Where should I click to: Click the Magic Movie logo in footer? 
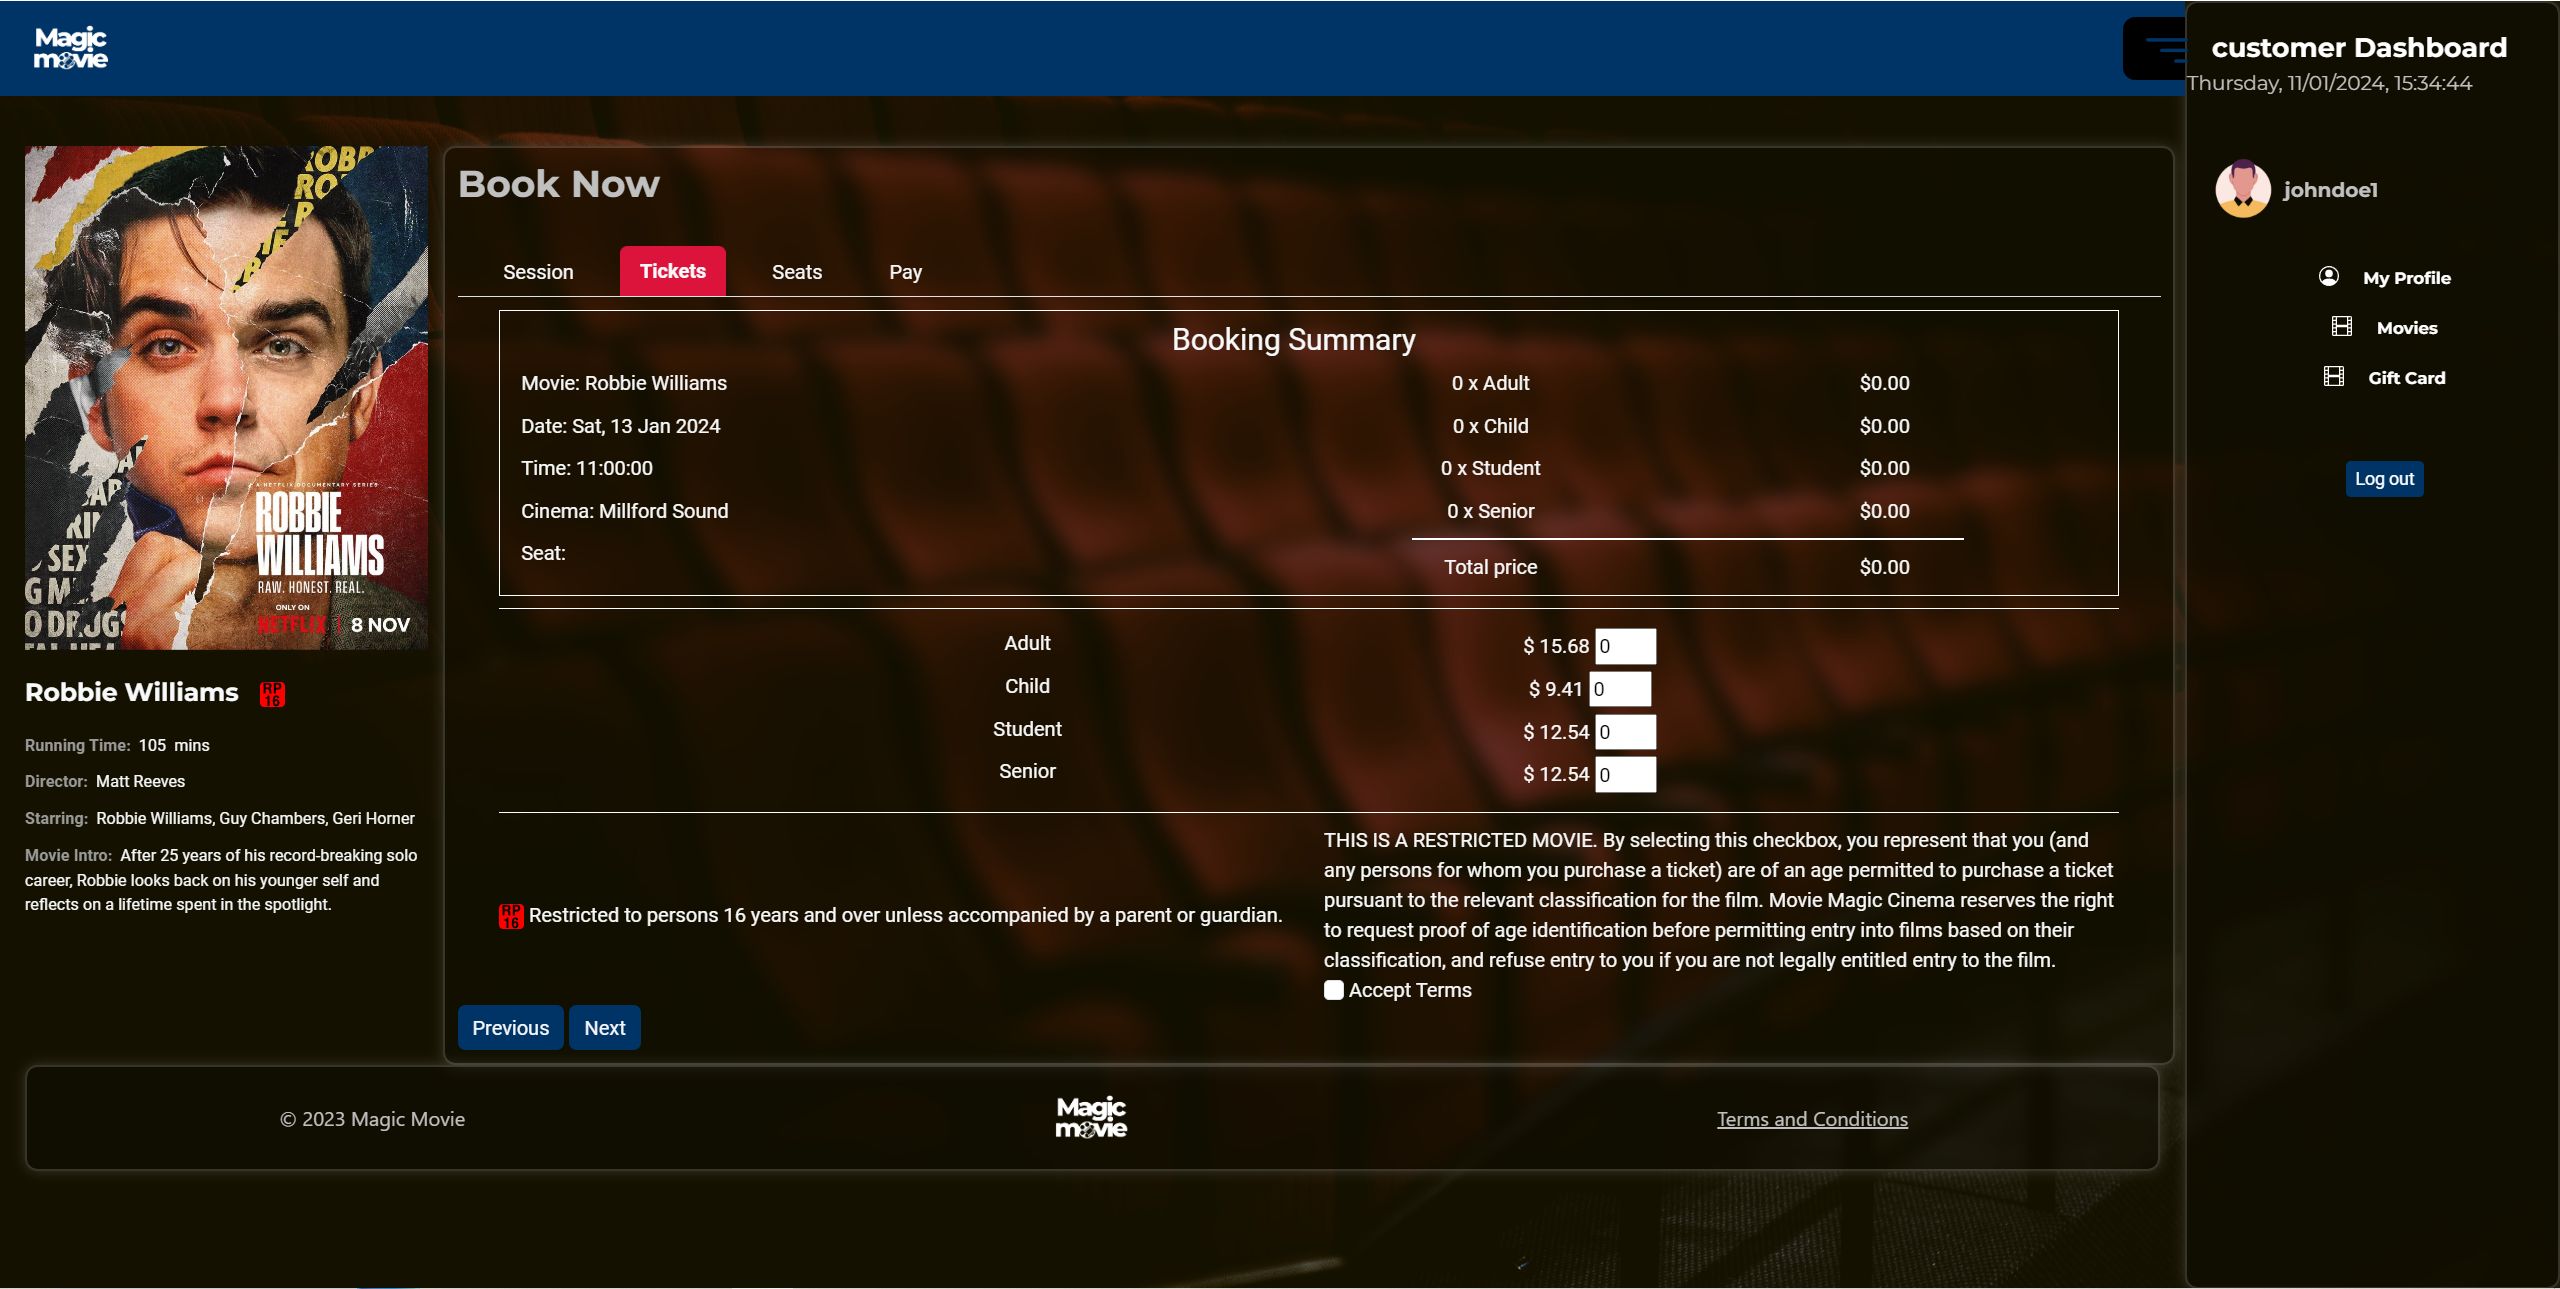(x=1091, y=1118)
